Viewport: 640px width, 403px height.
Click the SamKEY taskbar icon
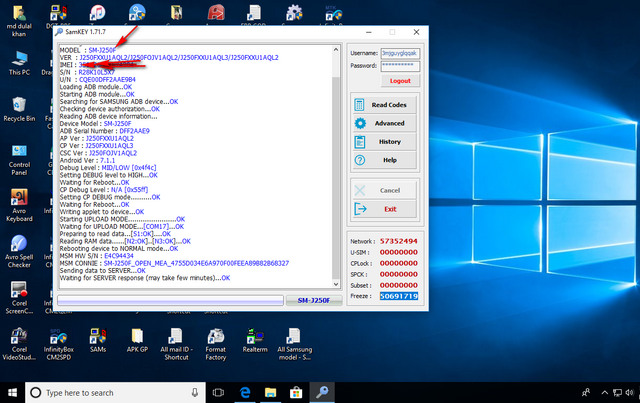[322, 393]
